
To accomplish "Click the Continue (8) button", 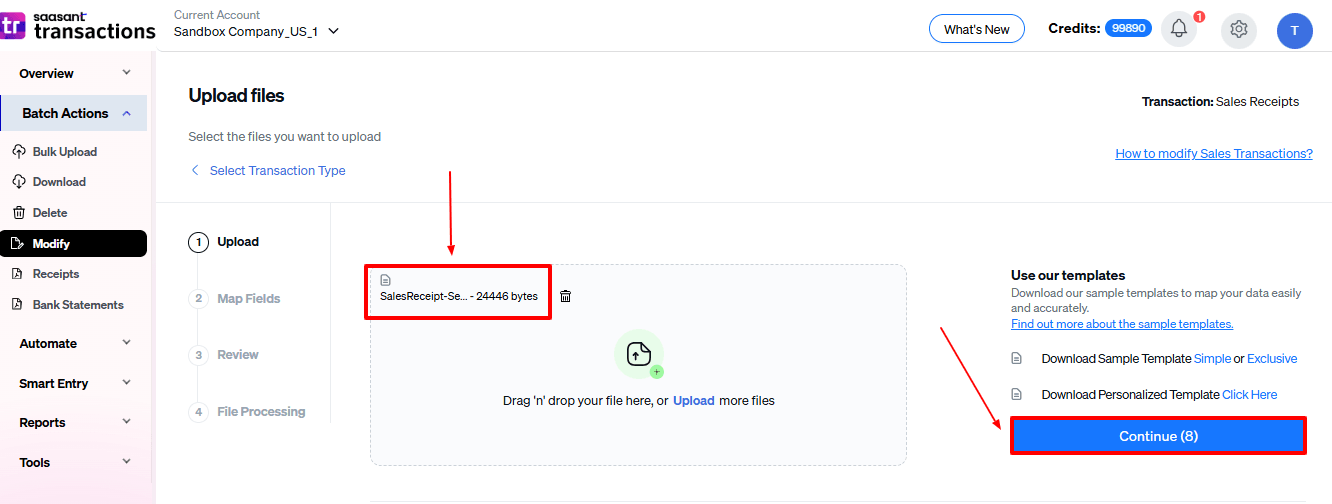I will (1158, 436).
